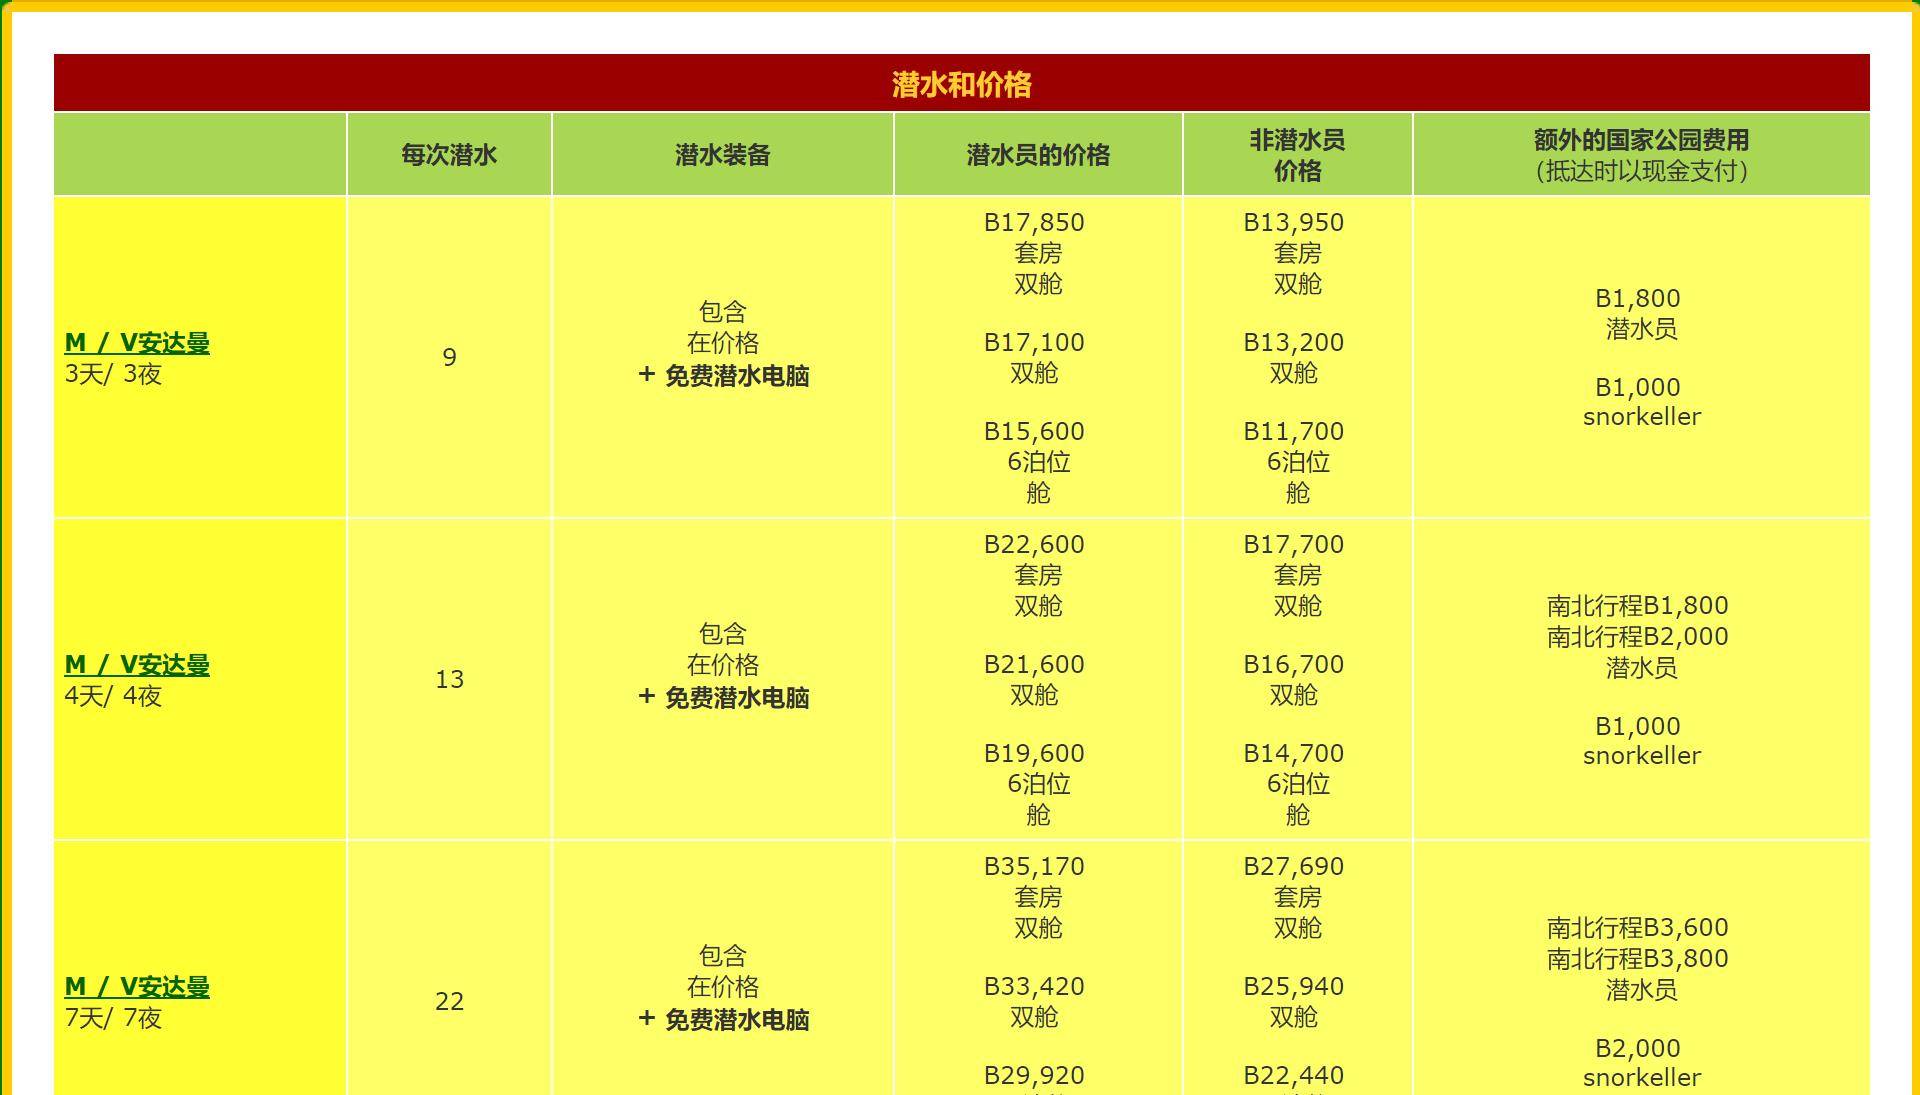Select the dive count 13 cell
Viewport: 1920px width, 1095px height.
tap(449, 679)
